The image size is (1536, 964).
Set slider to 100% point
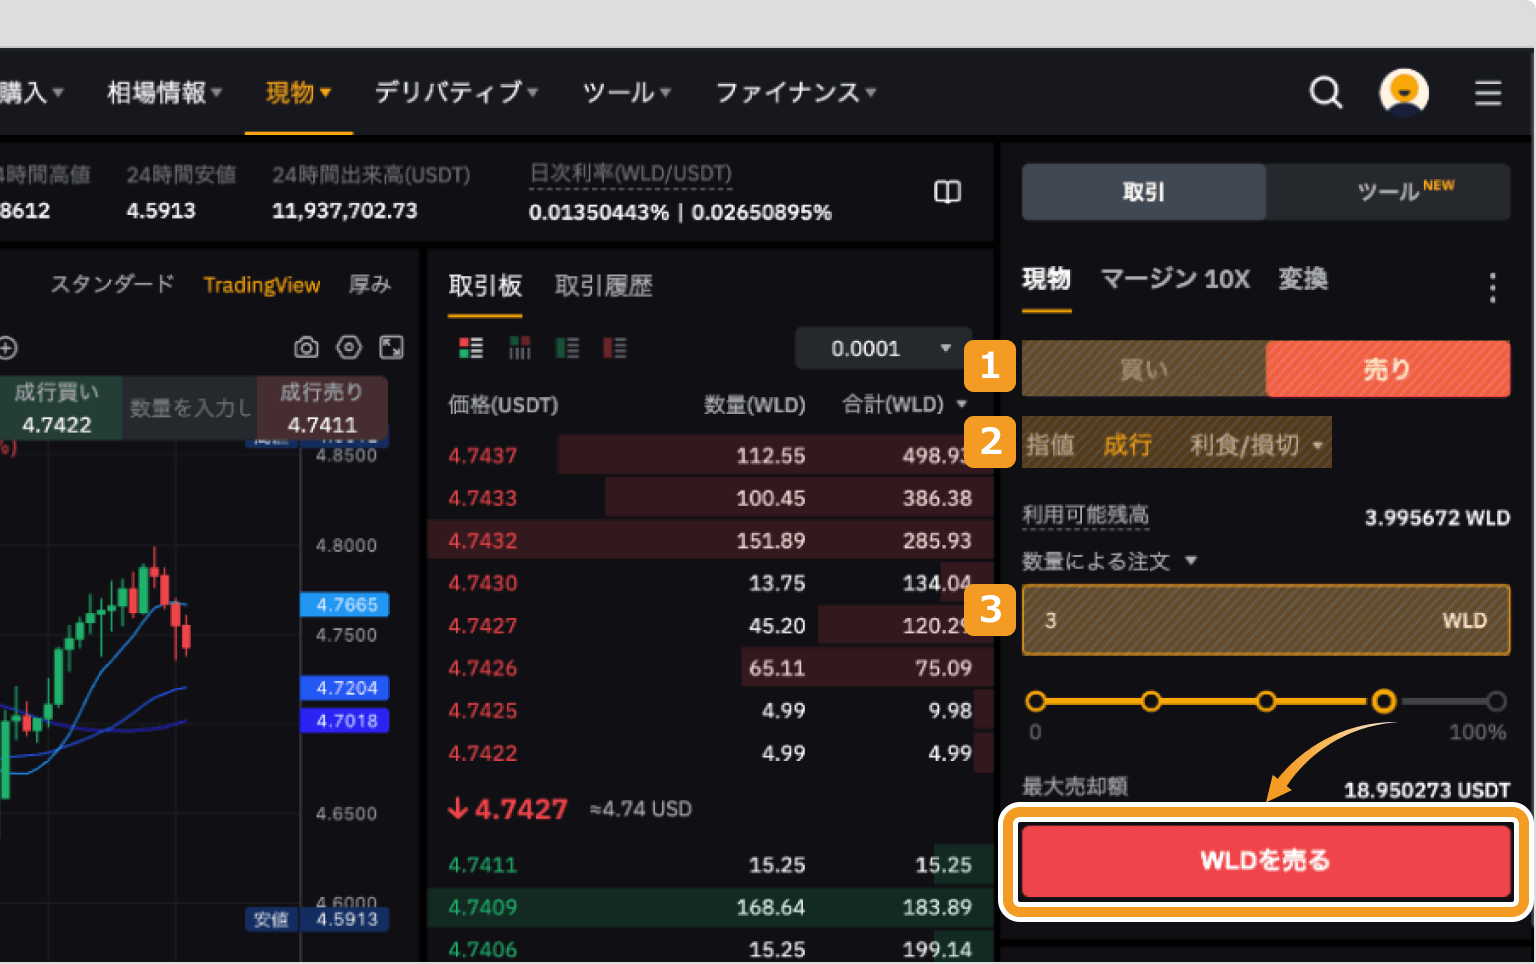pyautogui.click(x=1496, y=701)
